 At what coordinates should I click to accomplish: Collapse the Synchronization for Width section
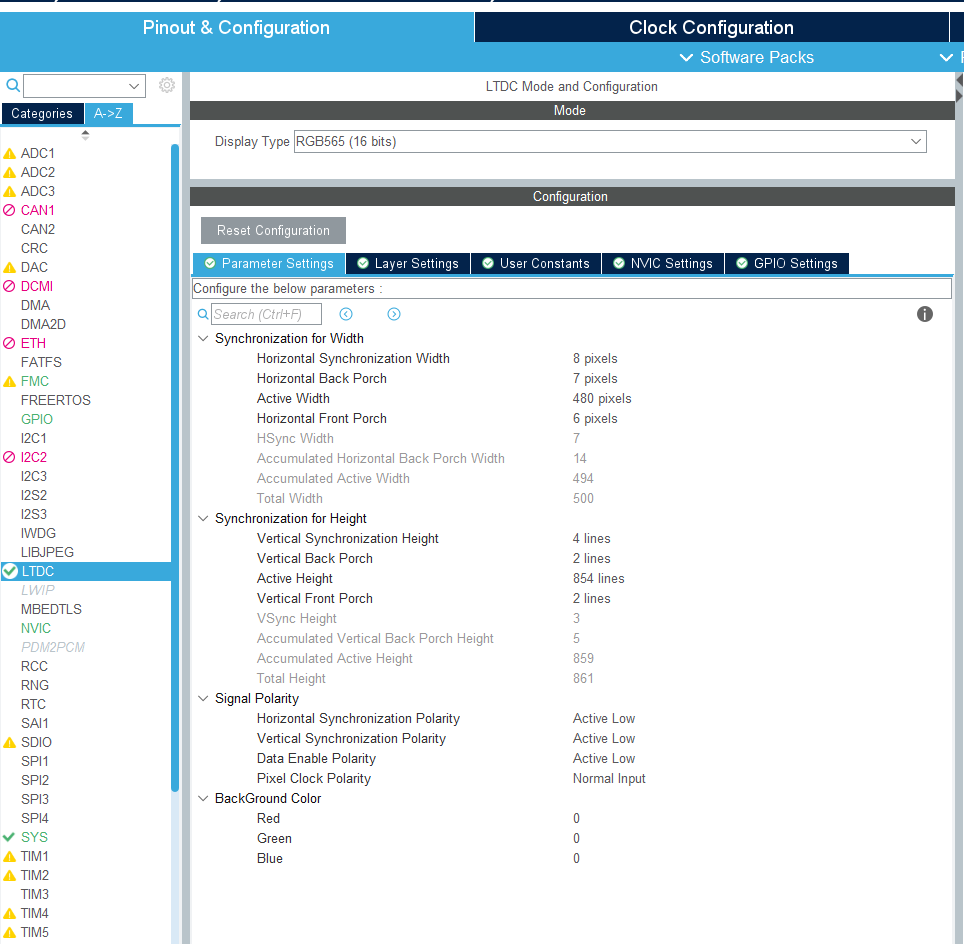coord(204,339)
